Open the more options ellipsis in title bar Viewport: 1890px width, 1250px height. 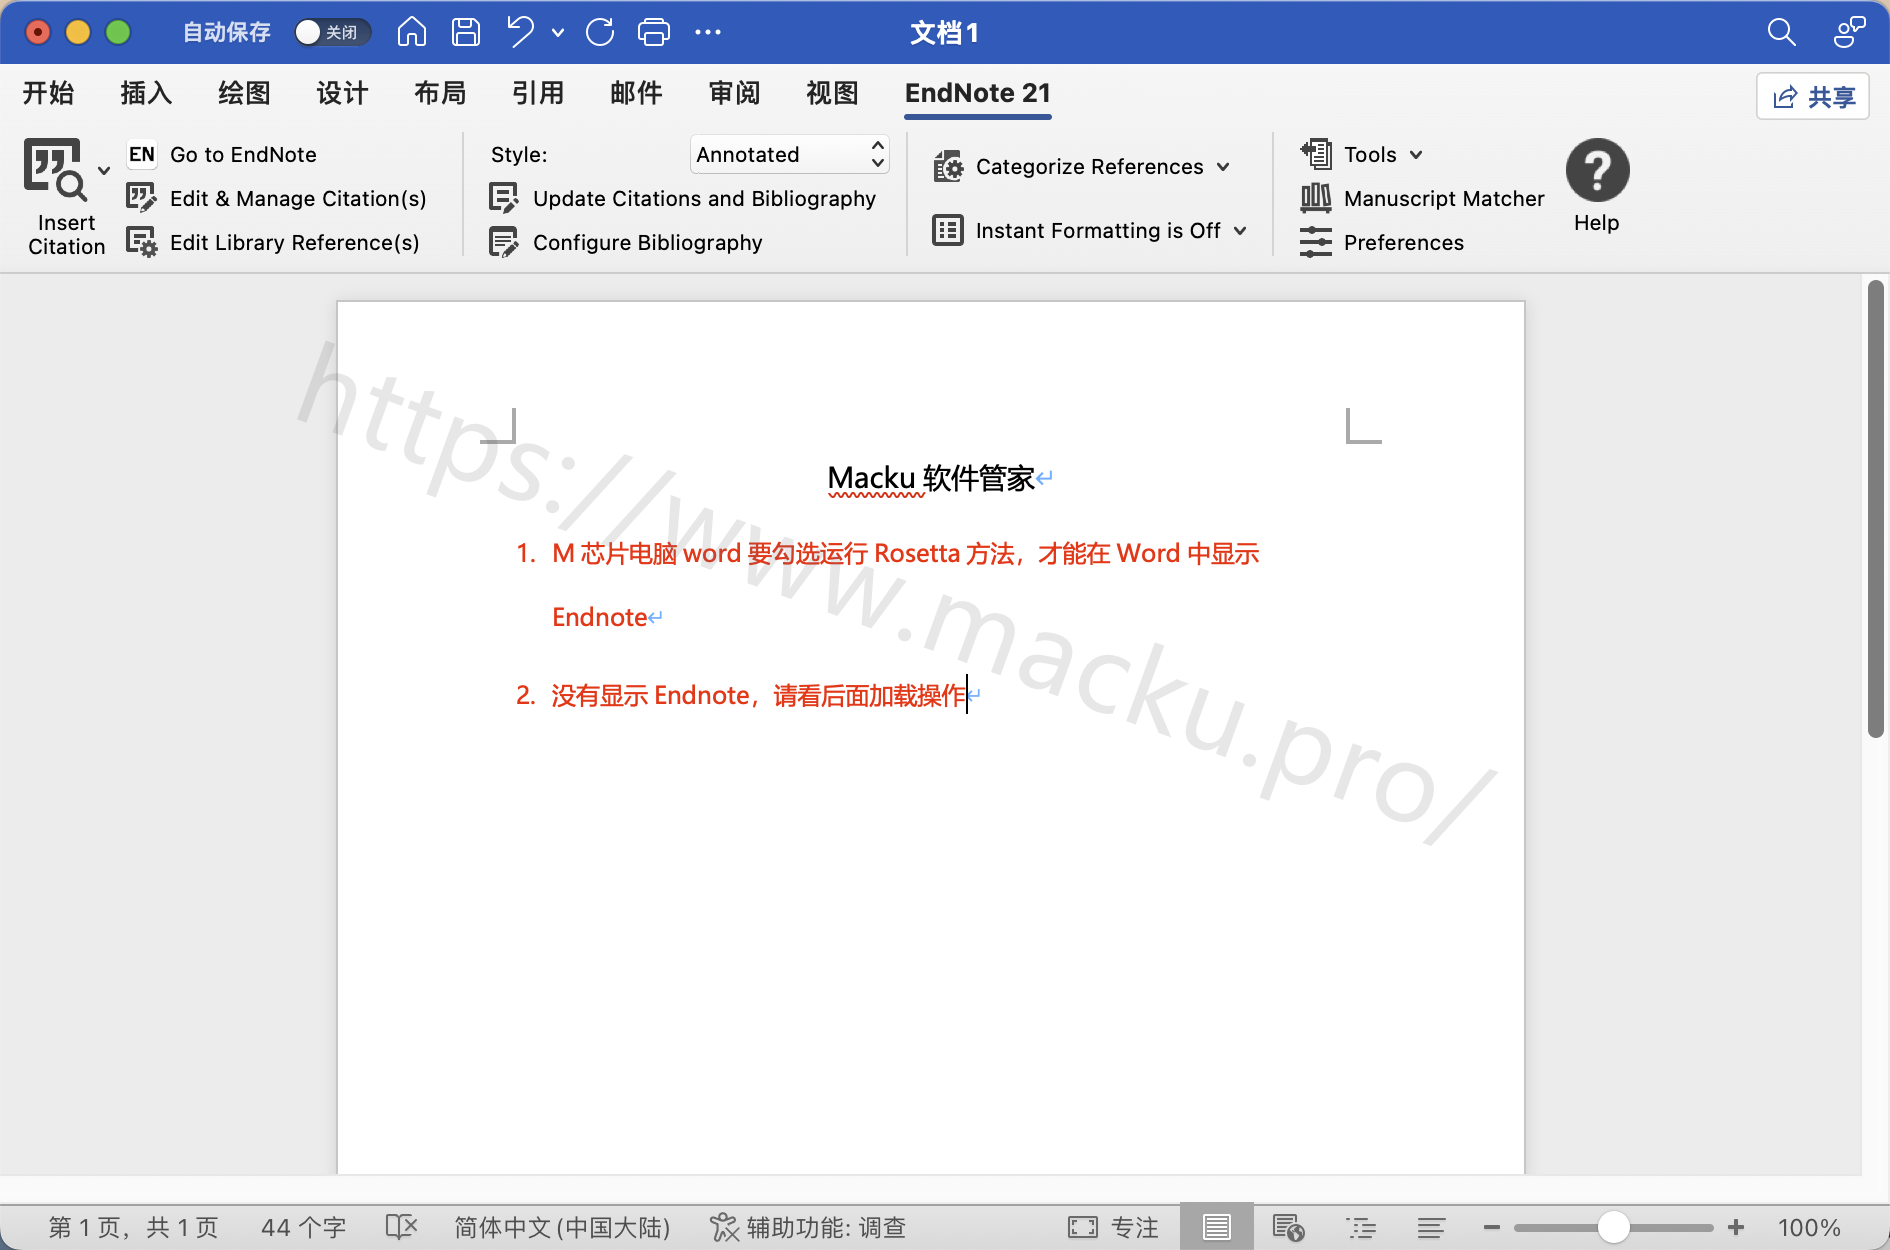coord(708,32)
